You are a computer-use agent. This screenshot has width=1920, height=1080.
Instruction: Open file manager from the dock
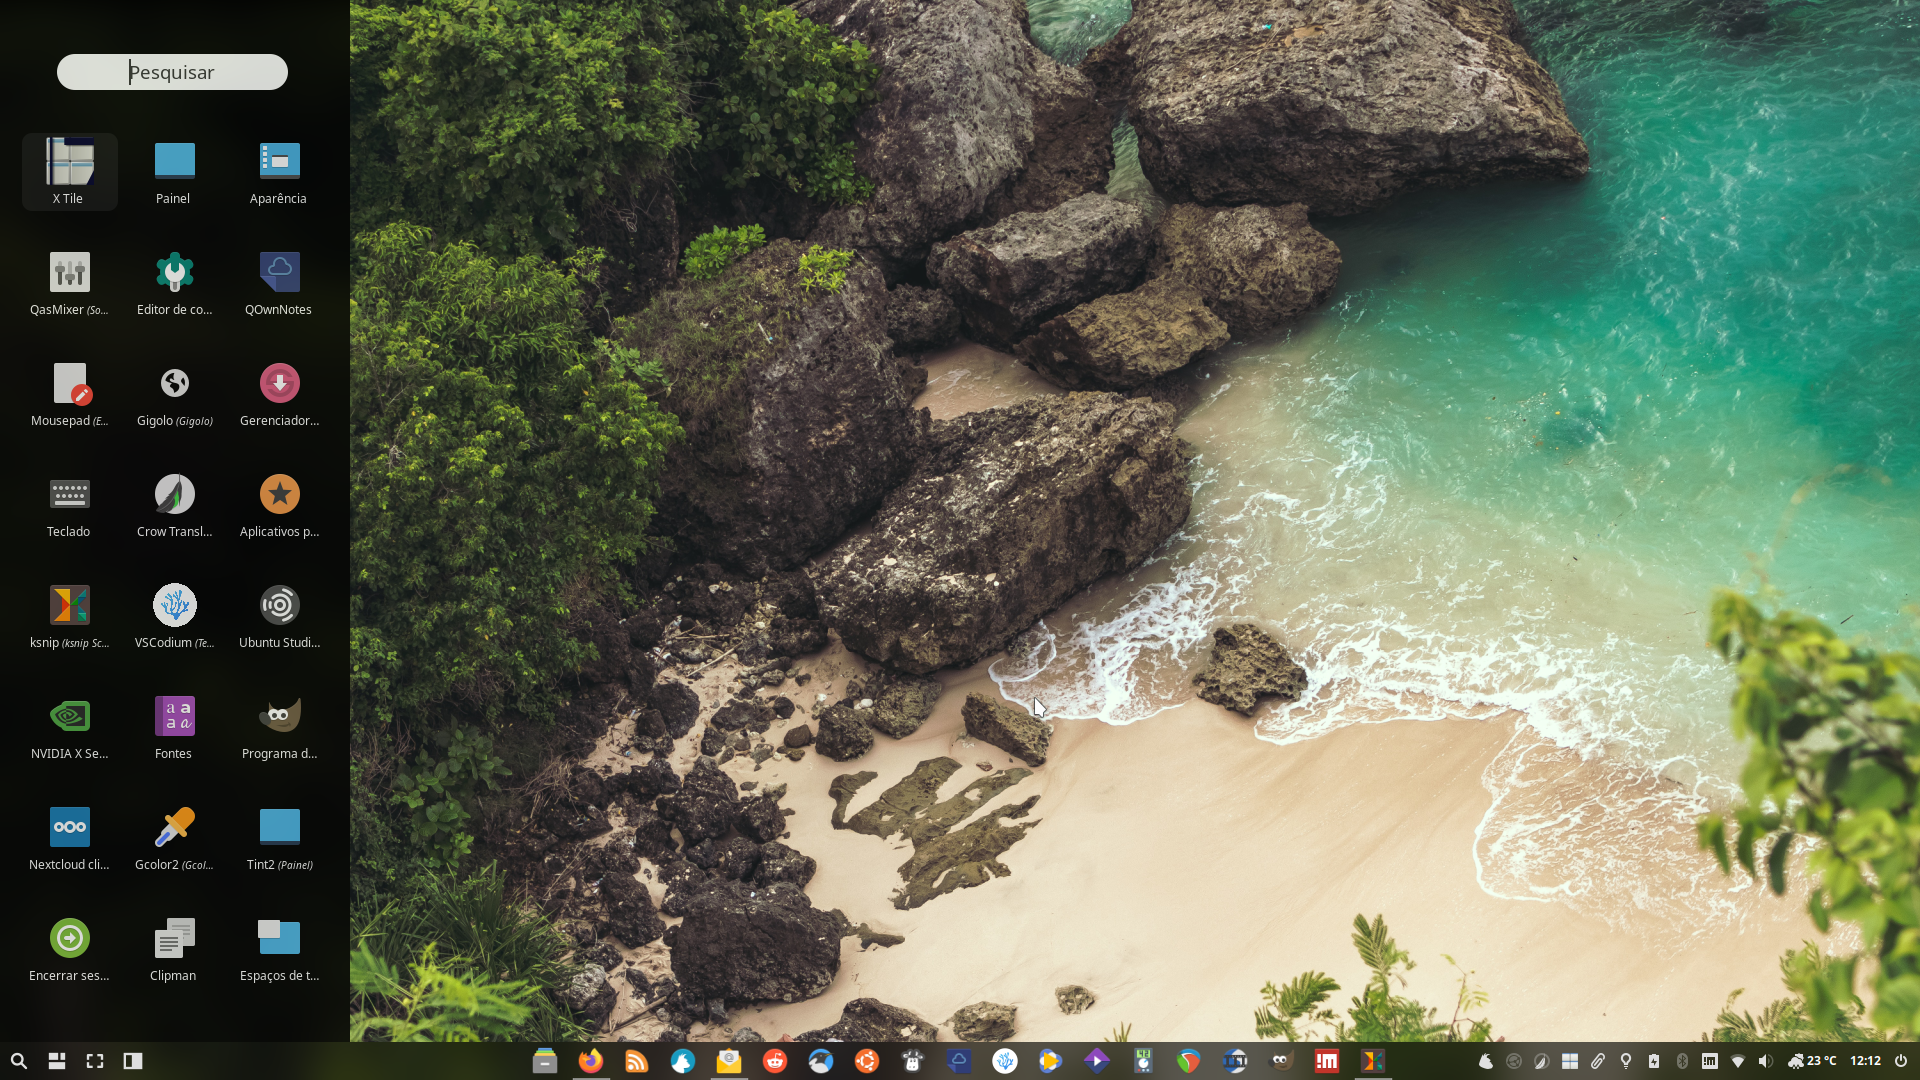coord(545,1061)
